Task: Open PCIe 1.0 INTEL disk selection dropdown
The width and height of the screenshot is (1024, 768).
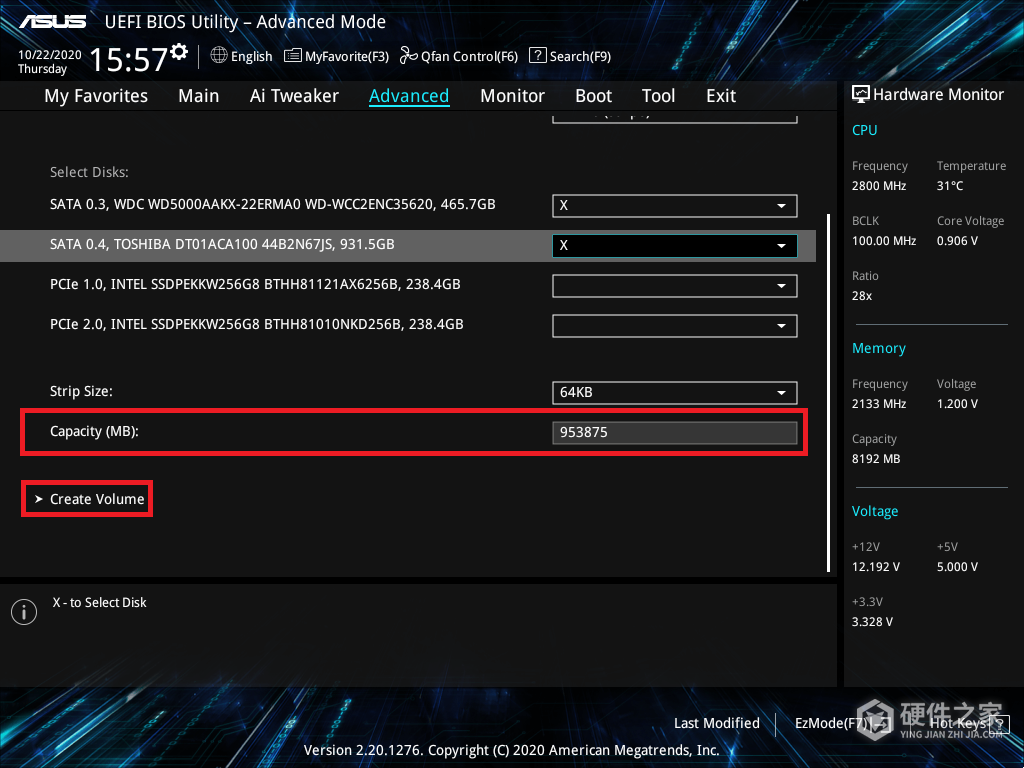Action: (675, 286)
